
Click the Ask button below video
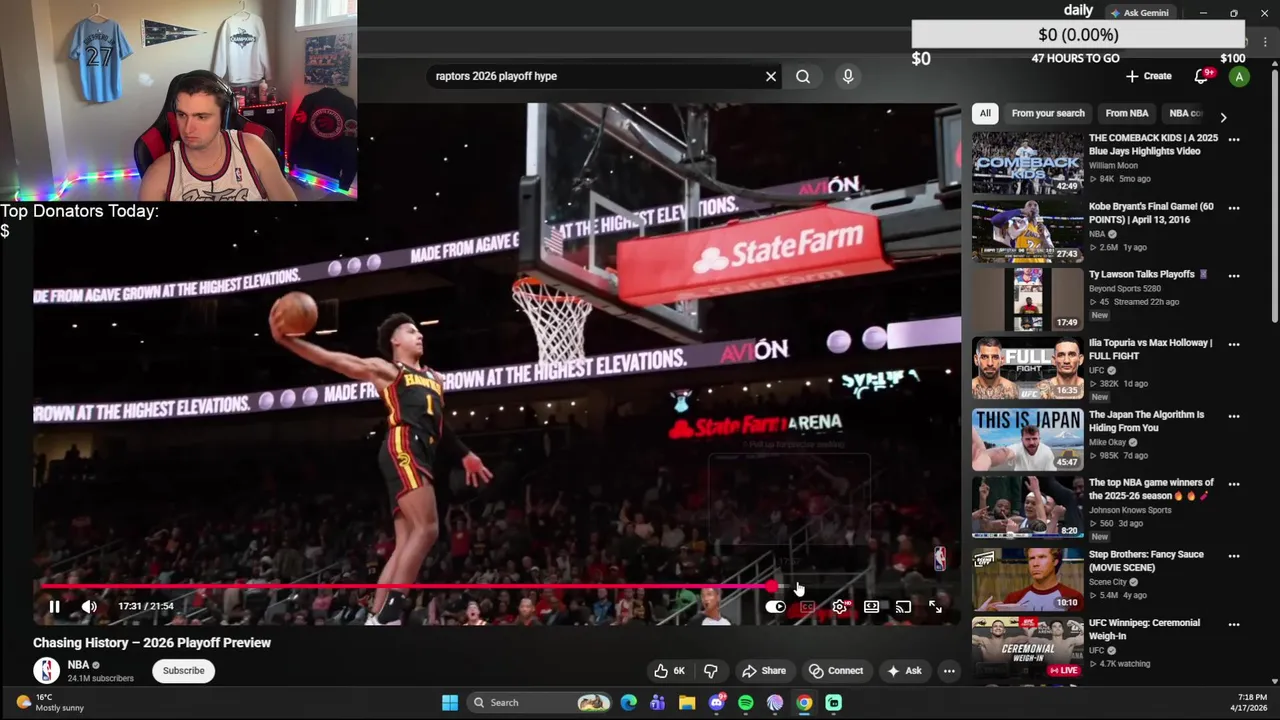(904, 671)
